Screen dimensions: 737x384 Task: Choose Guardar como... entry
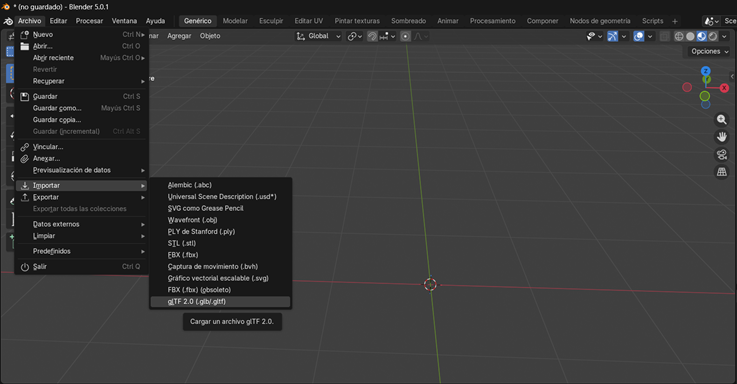point(82,108)
